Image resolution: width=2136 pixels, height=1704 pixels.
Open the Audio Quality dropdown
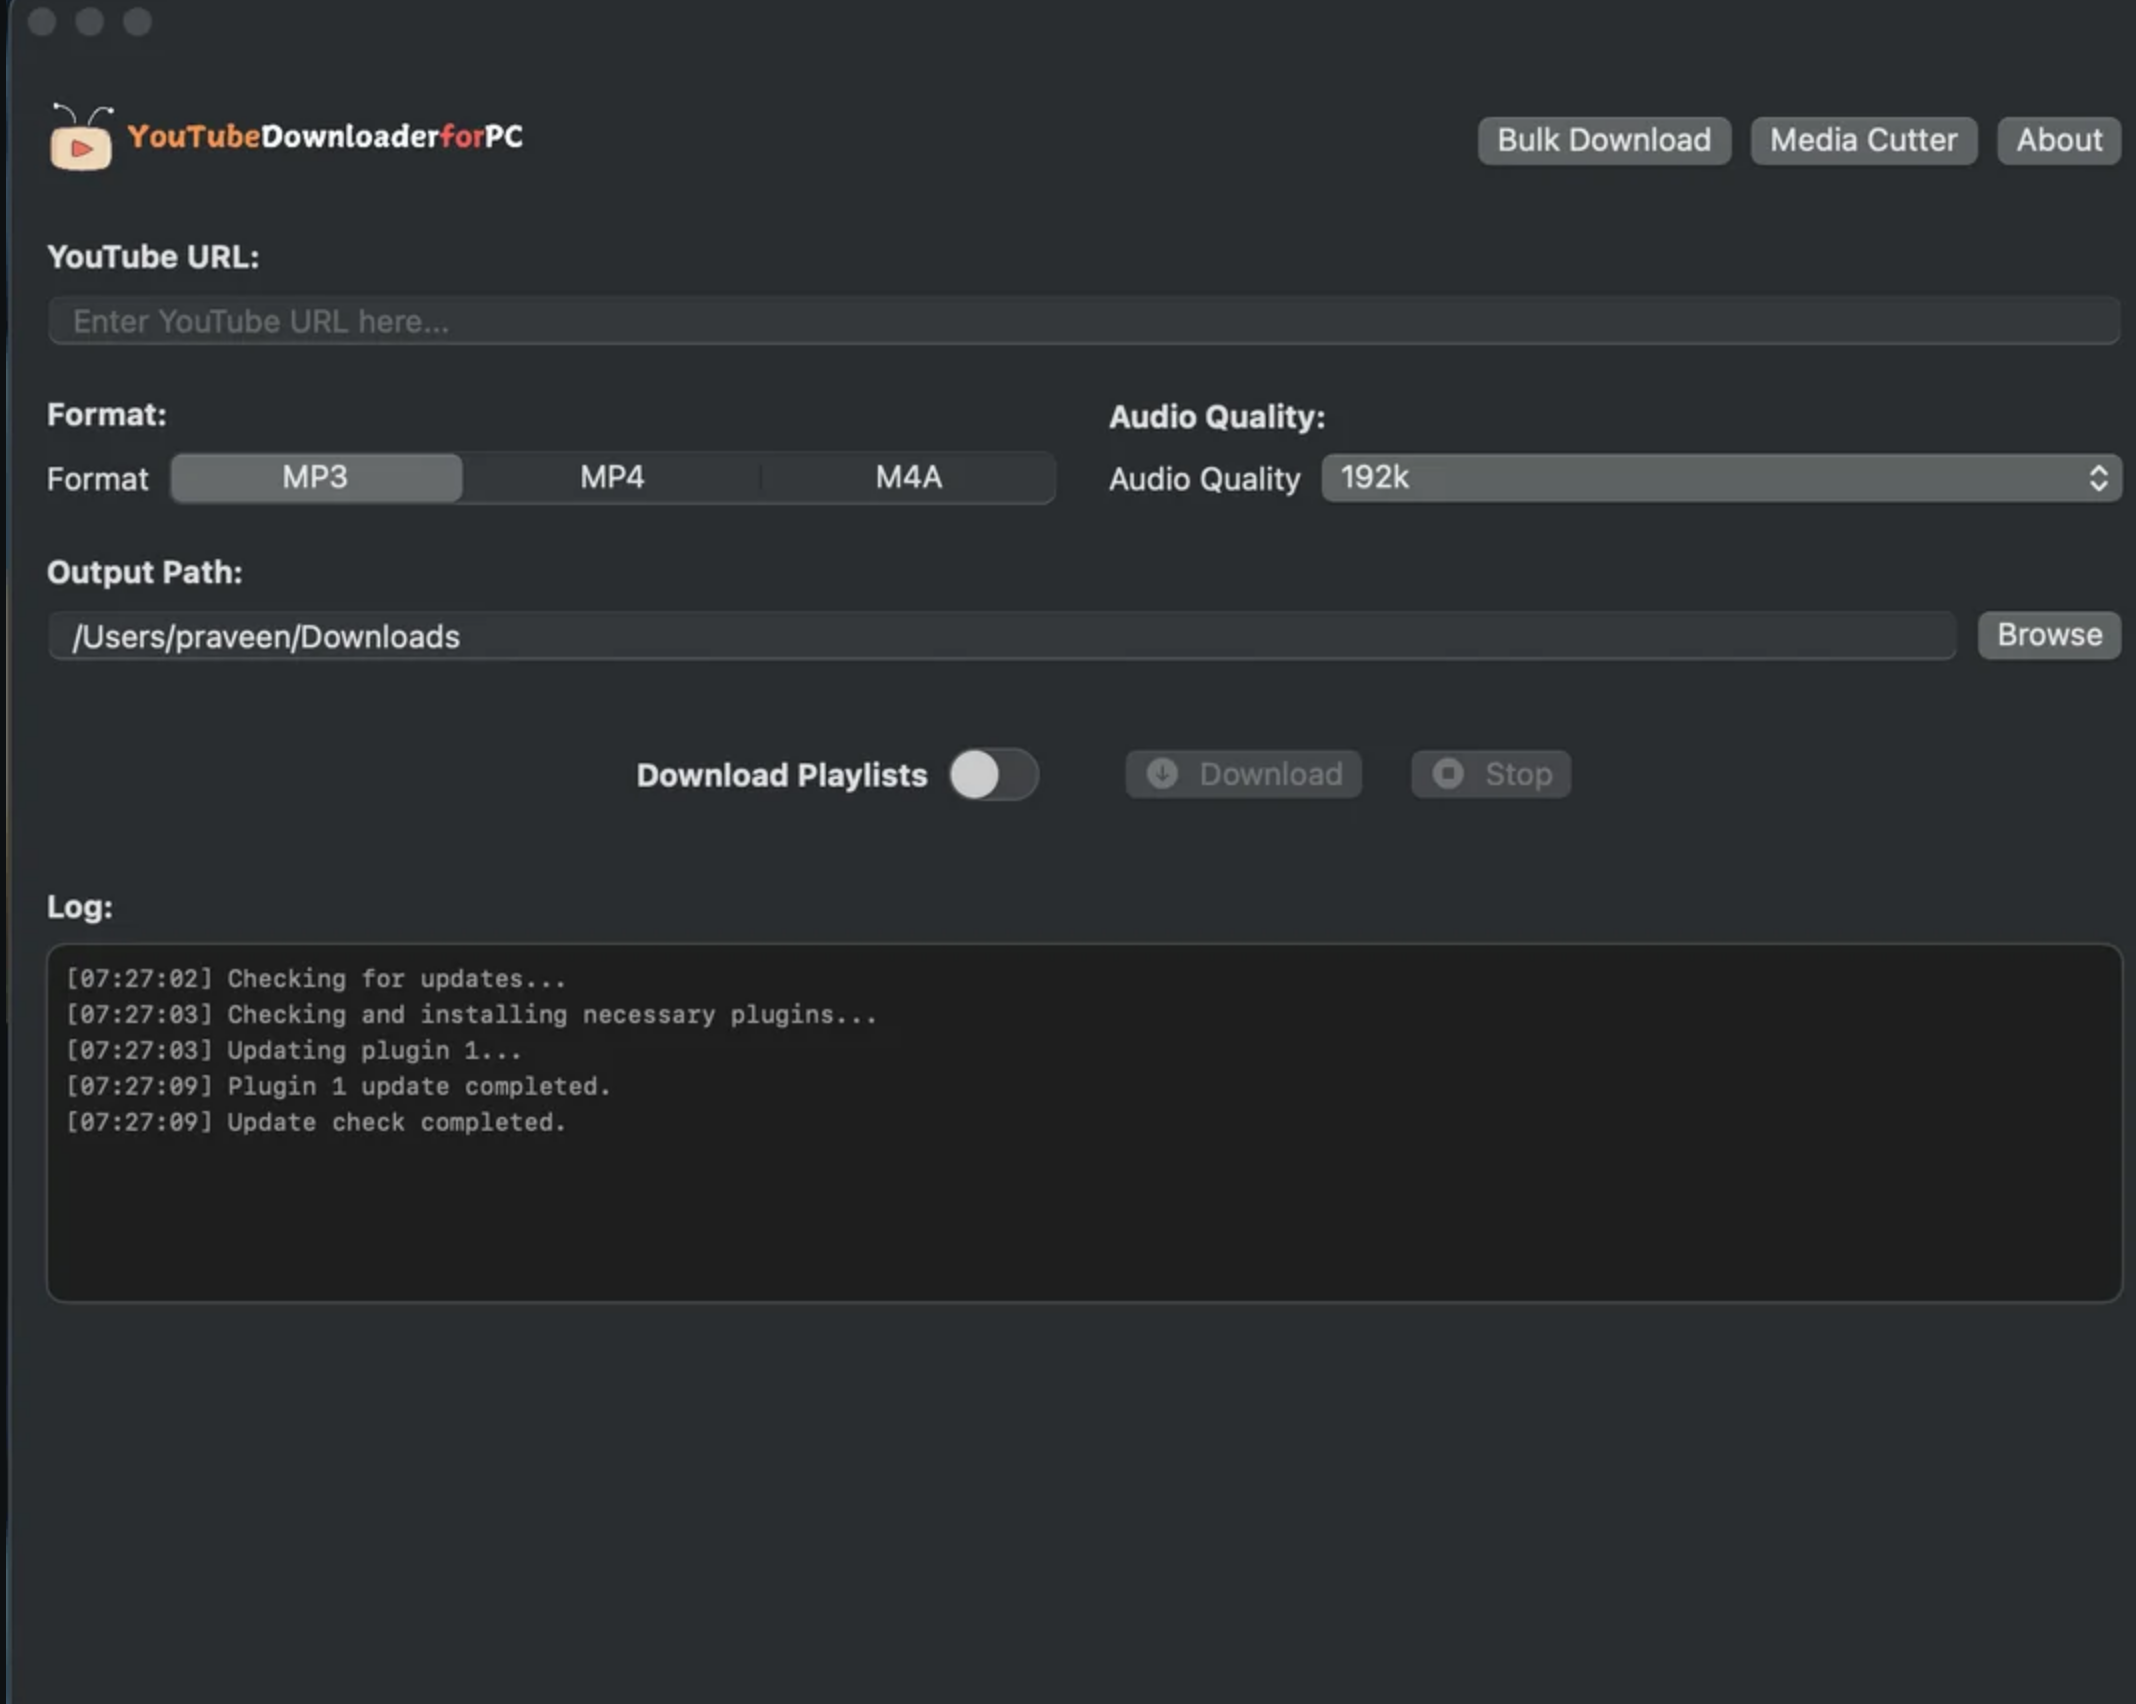[1720, 477]
